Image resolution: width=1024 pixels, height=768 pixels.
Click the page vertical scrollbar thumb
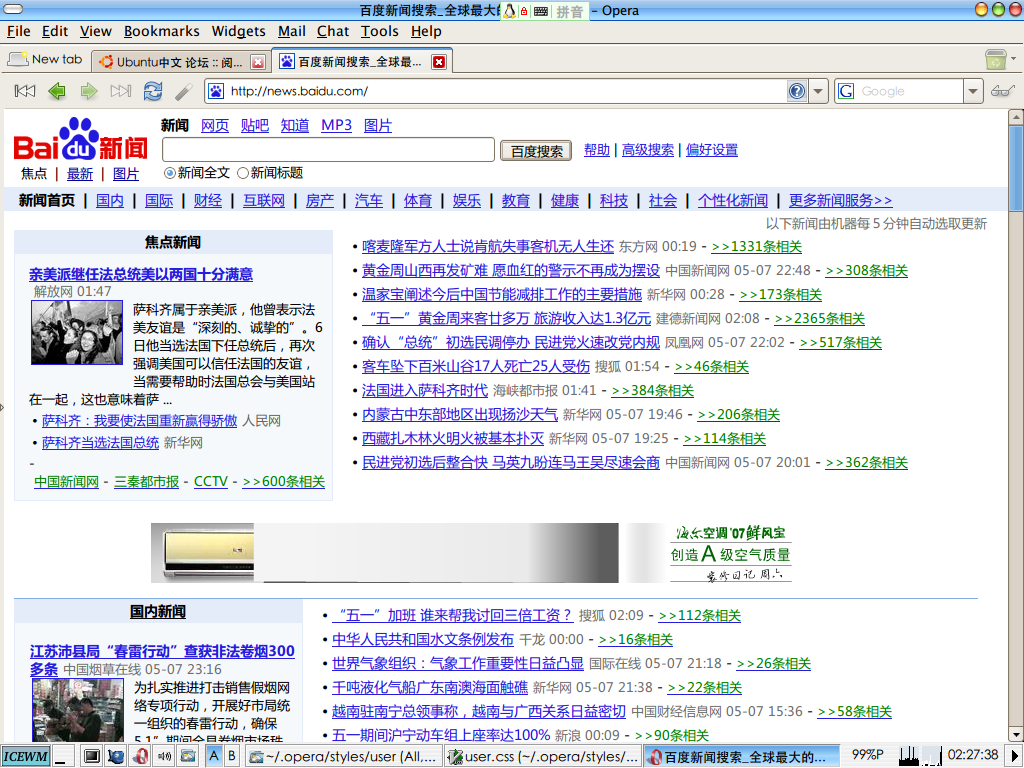(1016, 168)
